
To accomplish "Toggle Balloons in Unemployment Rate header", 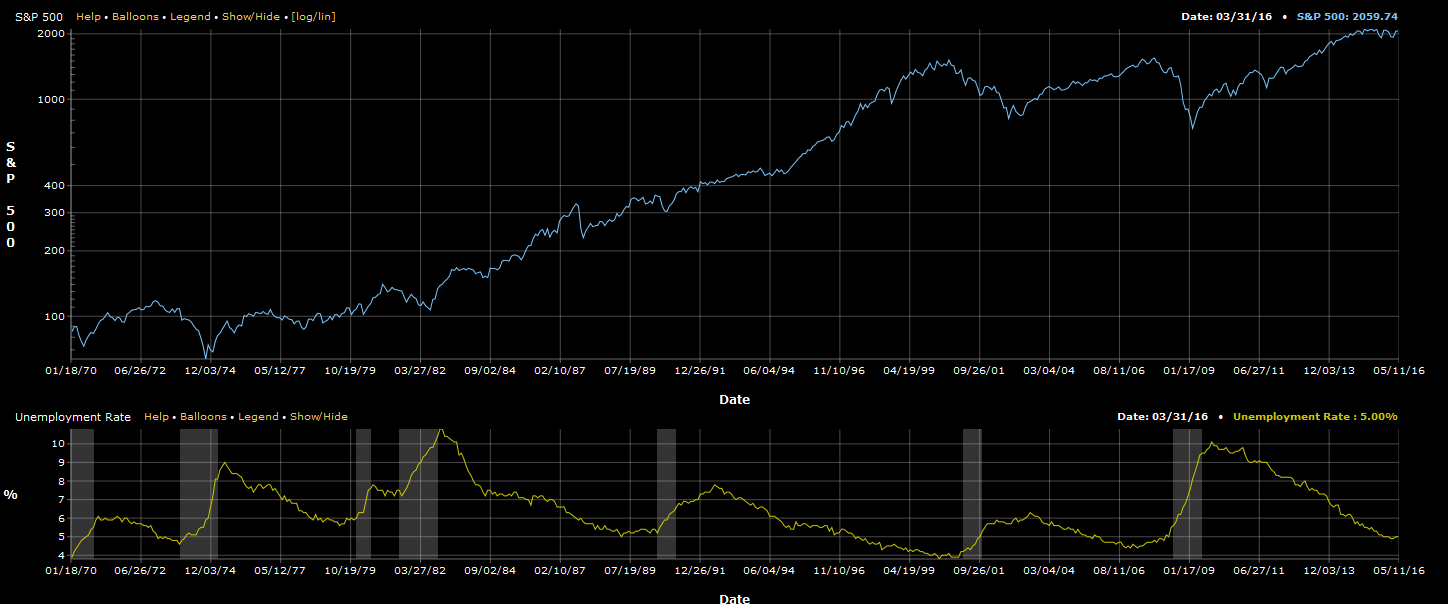I will (x=201, y=417).
